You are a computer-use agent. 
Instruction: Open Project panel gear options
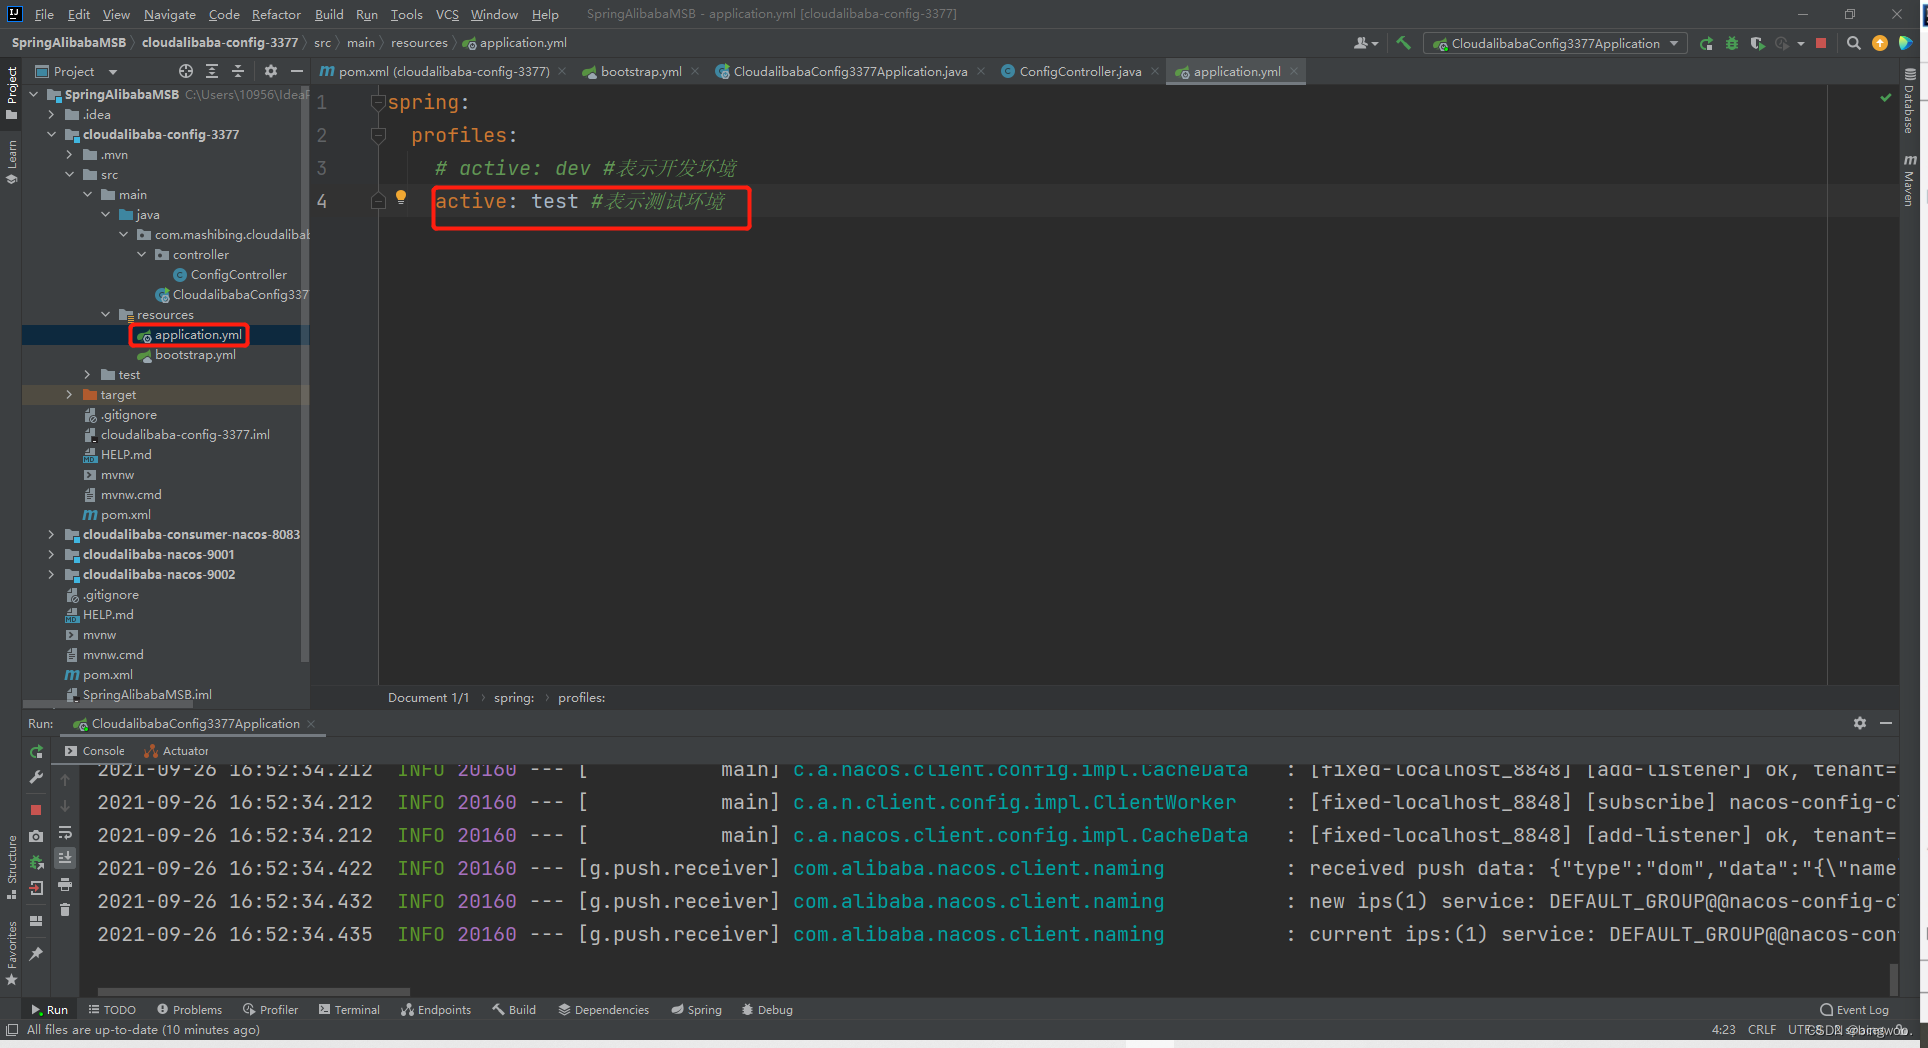[x=270, y=71]
